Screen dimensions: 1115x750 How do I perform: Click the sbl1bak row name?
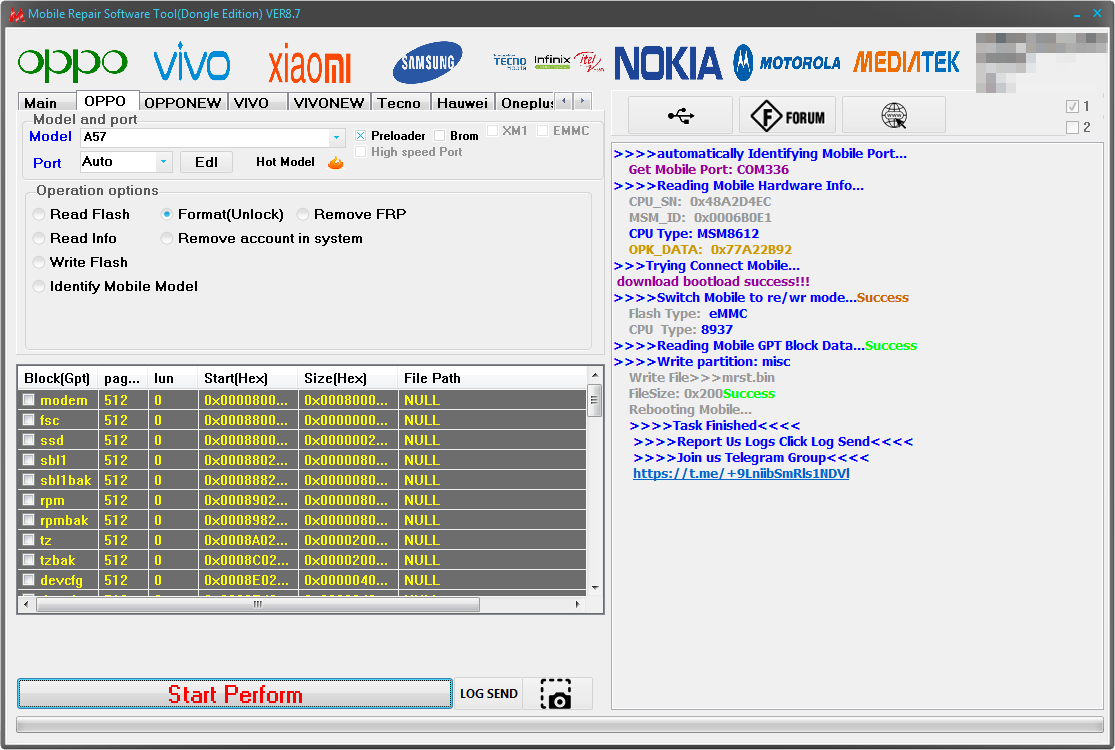tap(65, 481)
